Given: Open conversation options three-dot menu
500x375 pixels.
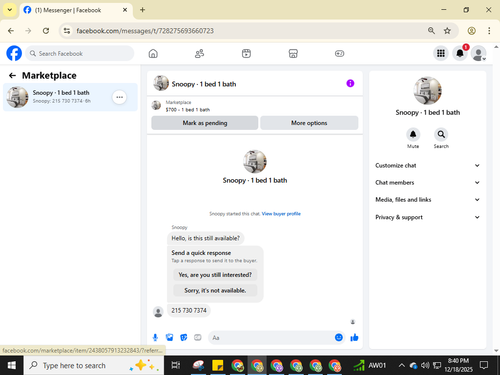Looking at the screenshot, I should point(119,97).
